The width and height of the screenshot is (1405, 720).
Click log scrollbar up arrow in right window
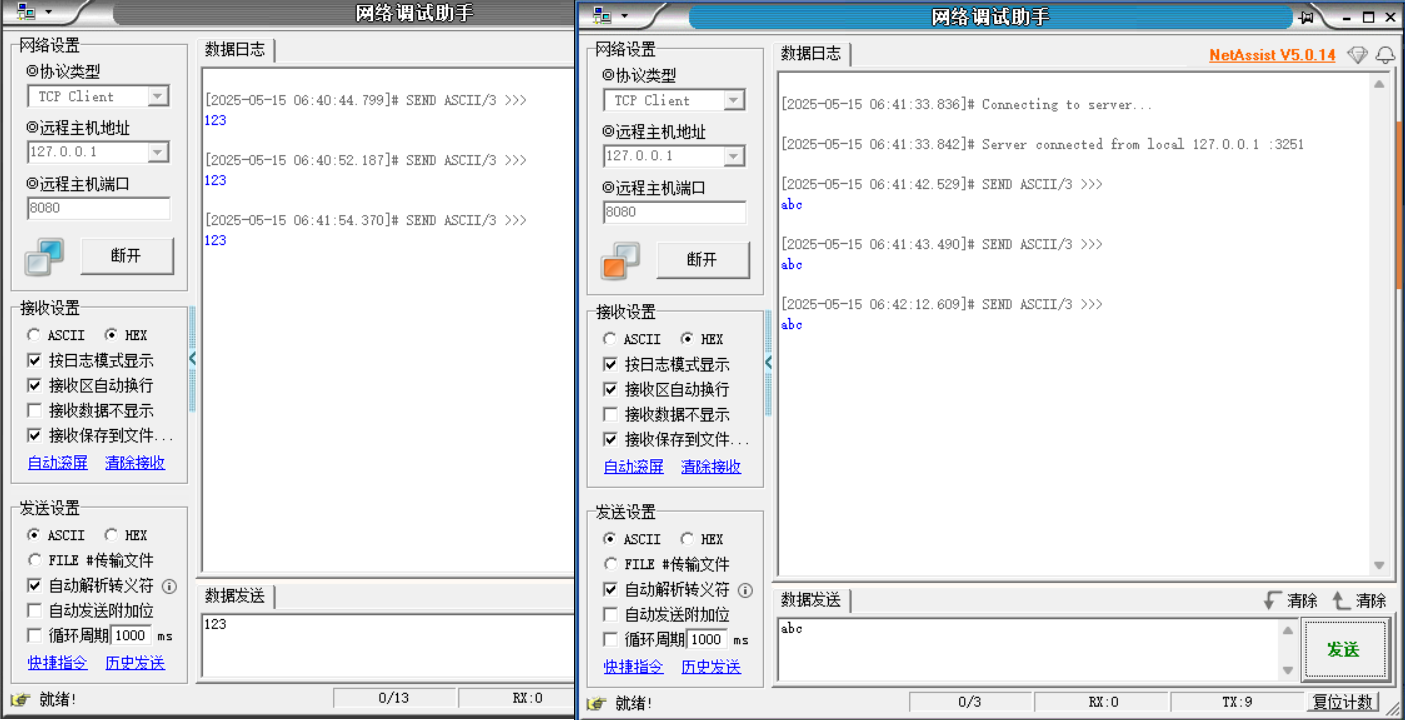coord(1379,84)
